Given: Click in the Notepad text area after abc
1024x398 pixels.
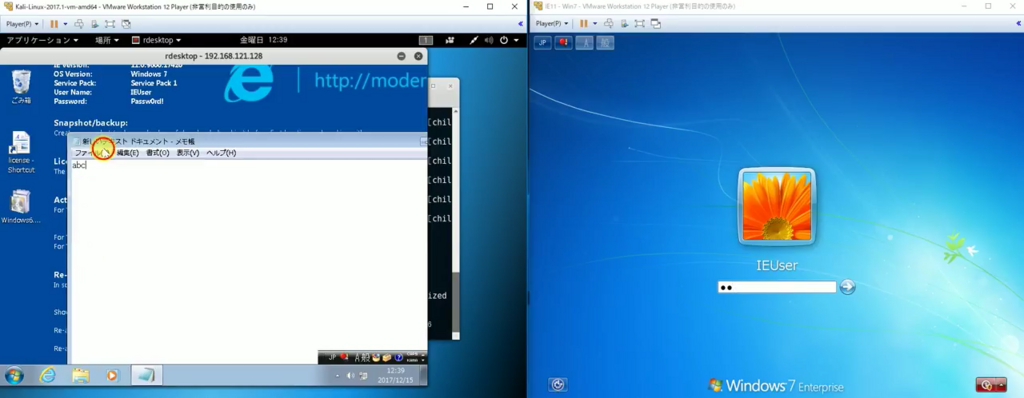Looking at the screenshot, I should tap(88, 165).
